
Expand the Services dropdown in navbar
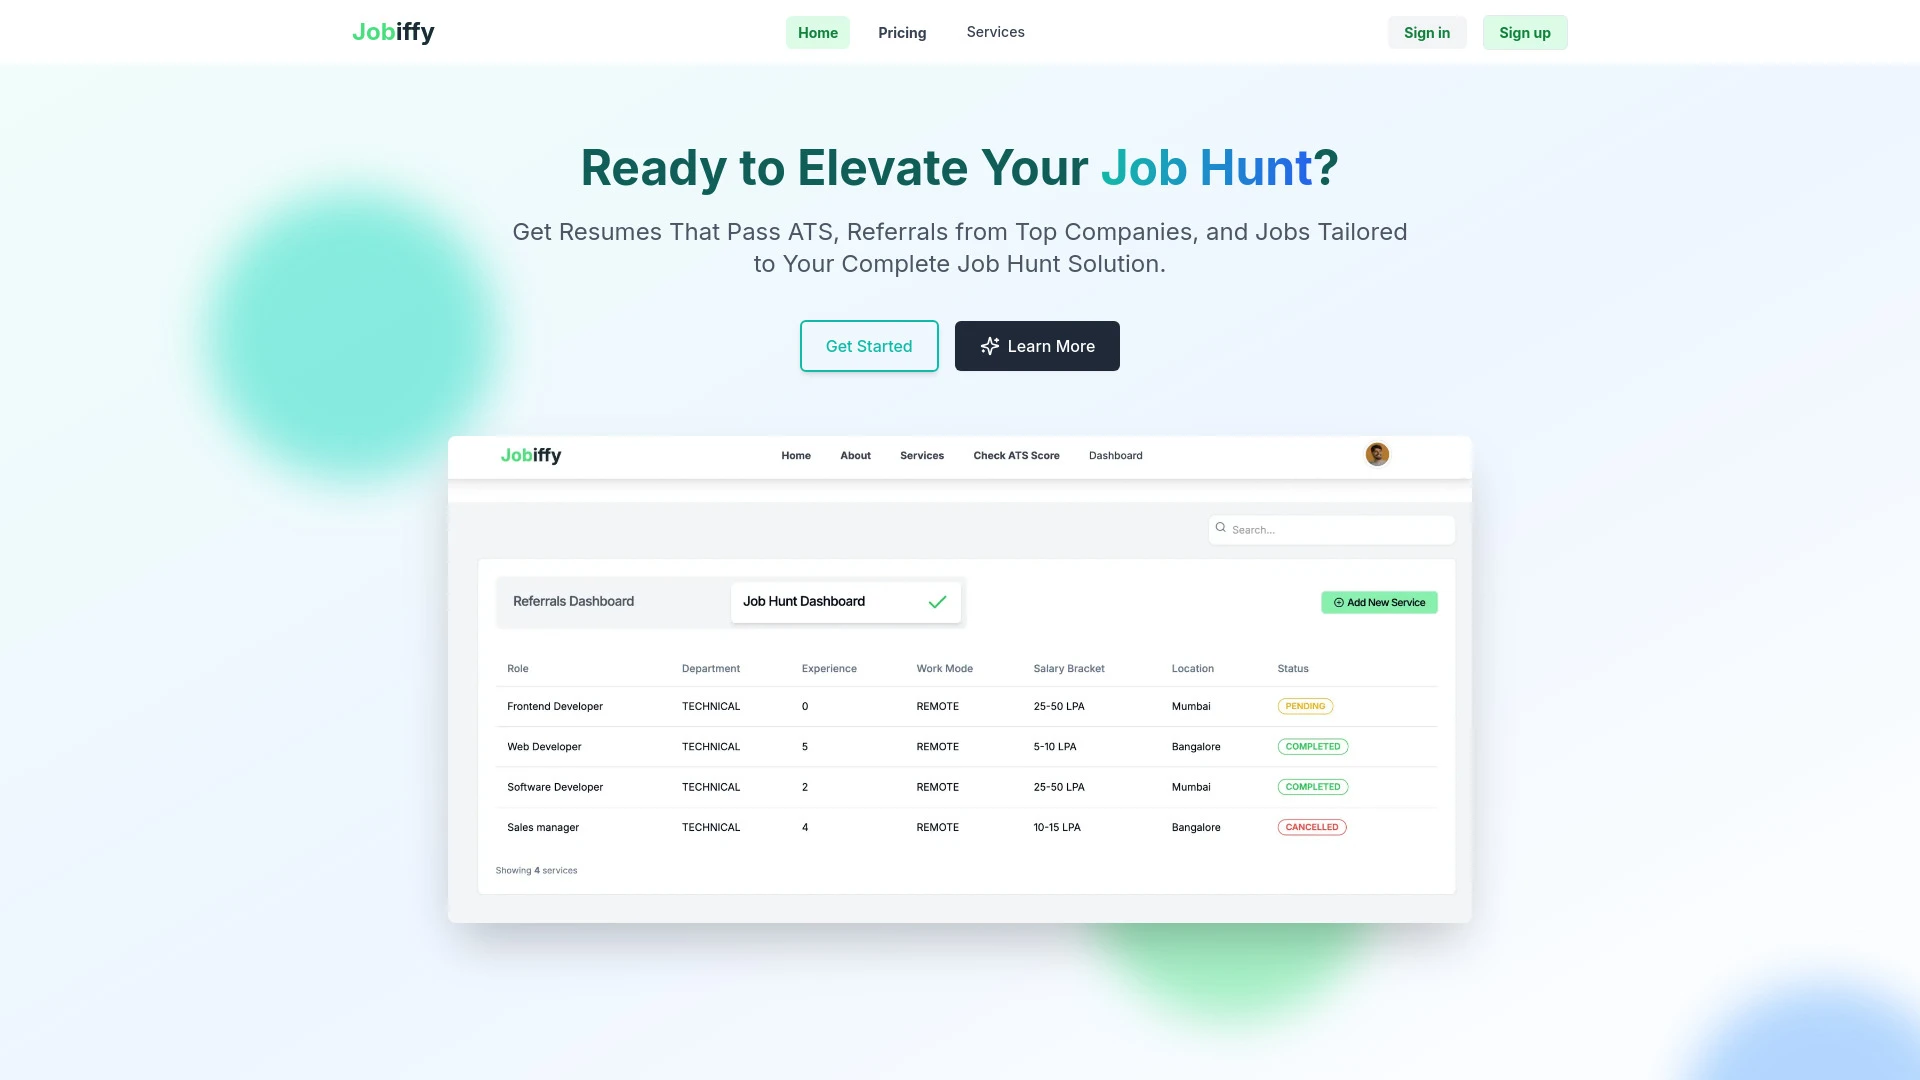(x=994, y=32)
